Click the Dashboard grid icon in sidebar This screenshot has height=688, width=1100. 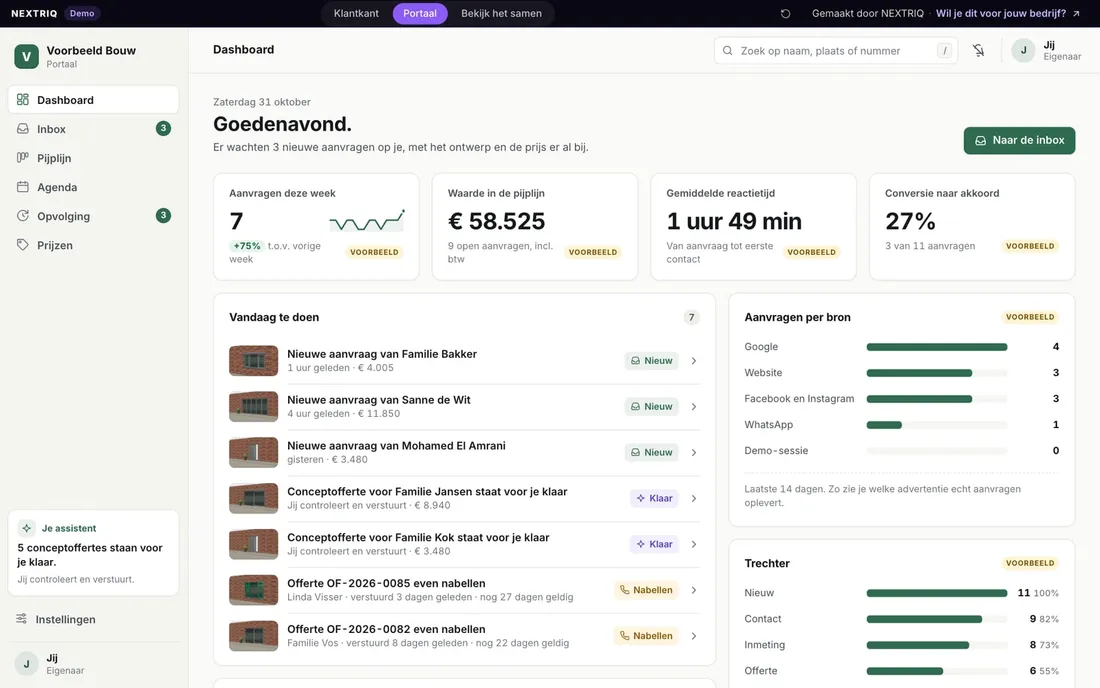tap(22, 100)
